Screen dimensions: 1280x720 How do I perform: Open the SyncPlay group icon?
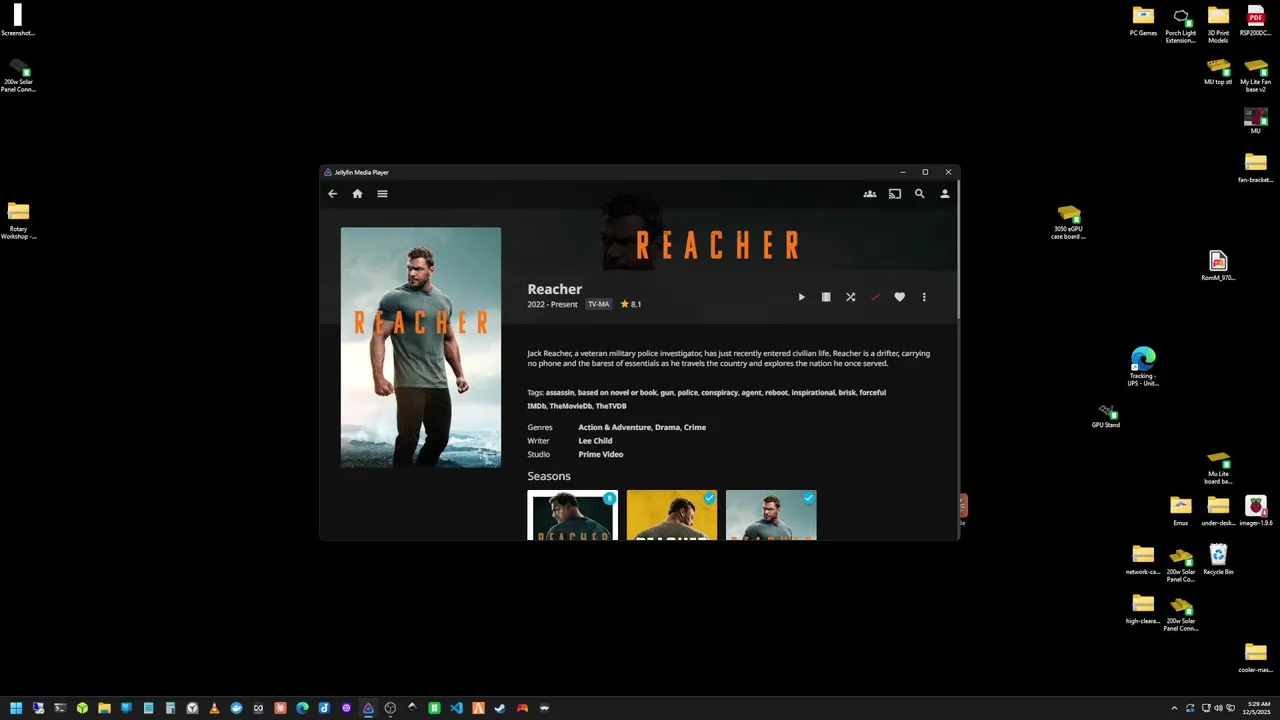tap(870, 194)
